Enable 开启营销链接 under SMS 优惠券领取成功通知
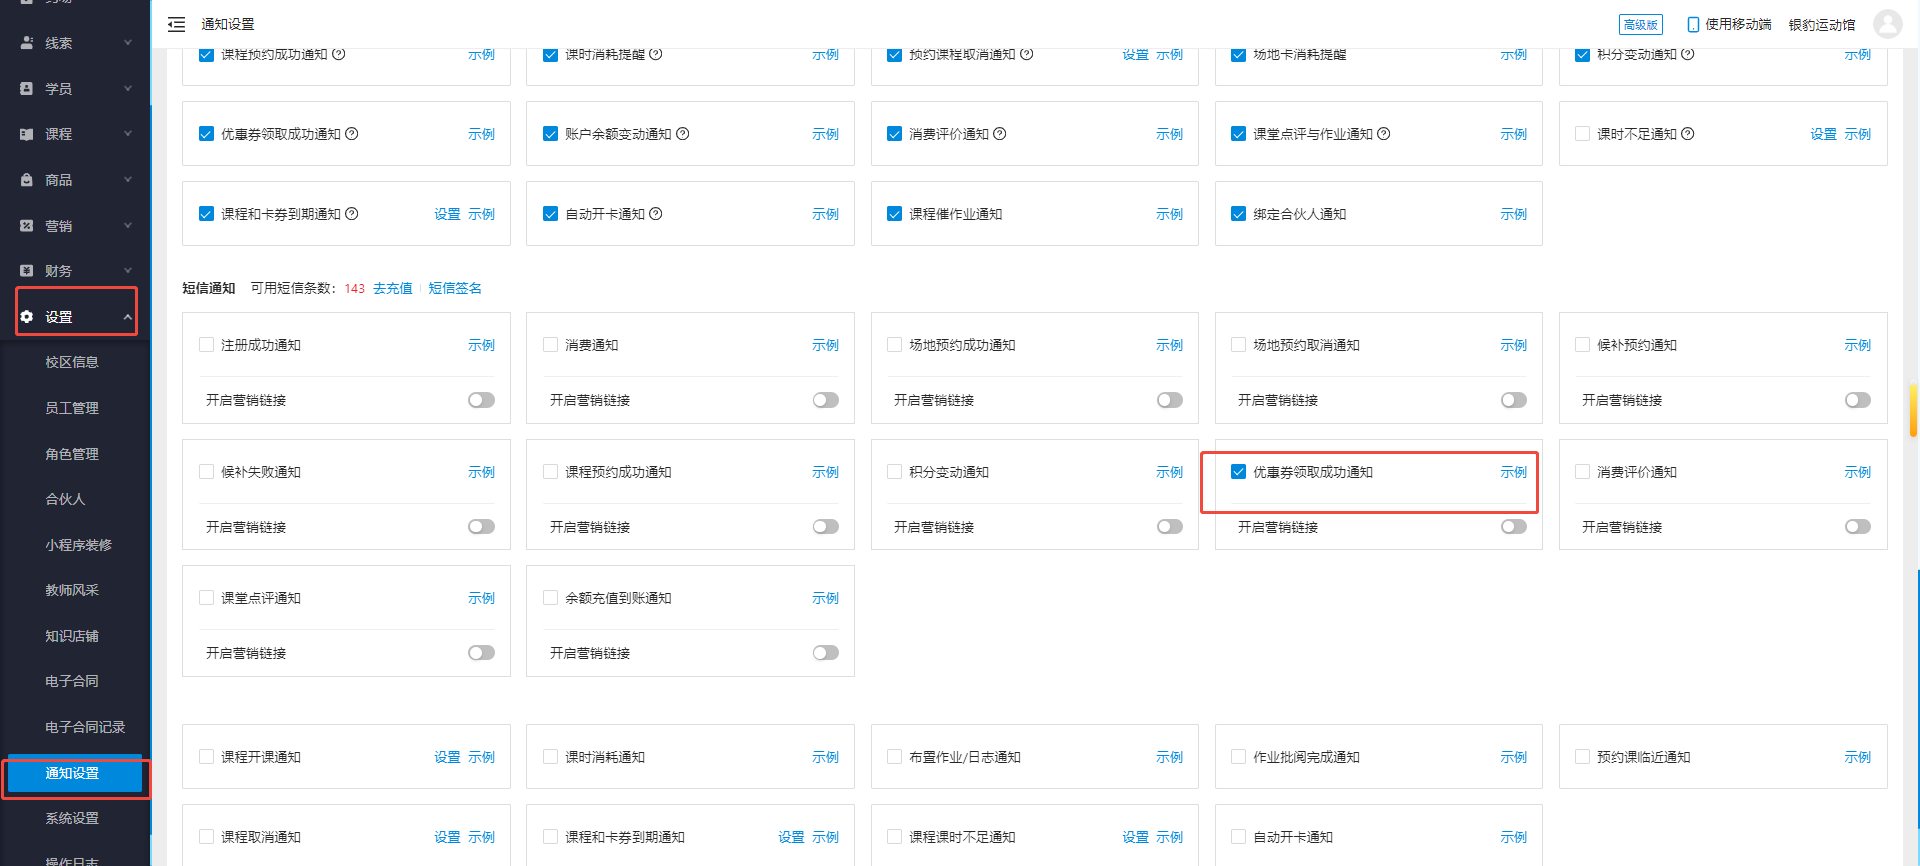Image resolution: width=1920 pixels, height=866 pixels. coord(1513,527)
